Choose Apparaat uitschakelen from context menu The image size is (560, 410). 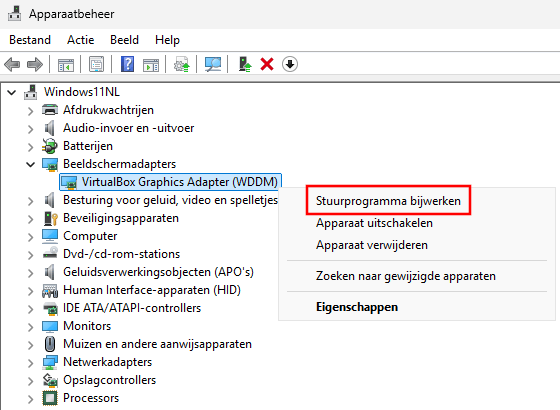[x=374, y=223]
